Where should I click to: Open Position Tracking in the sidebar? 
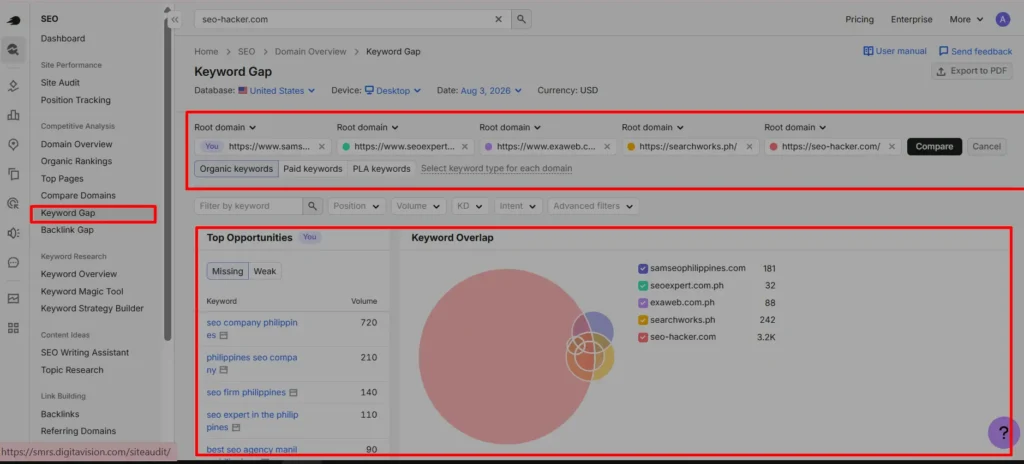click(x=75, y=100)
